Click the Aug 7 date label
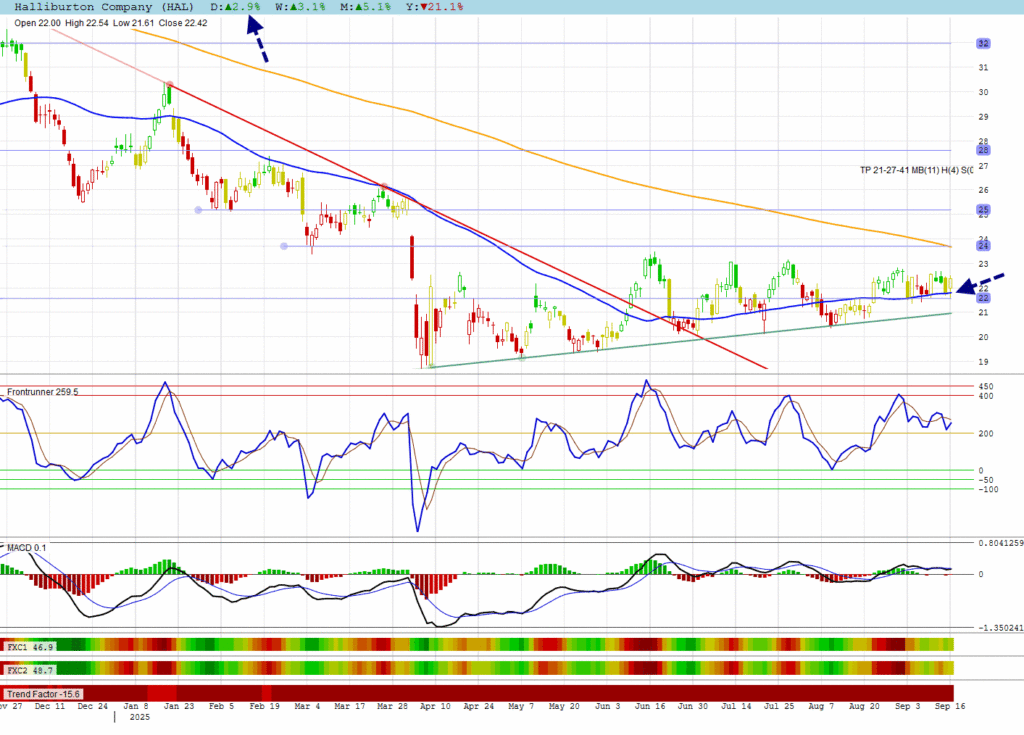Image resolution: width=1024 pixels, height=735 pixels. tap(821, 706)
